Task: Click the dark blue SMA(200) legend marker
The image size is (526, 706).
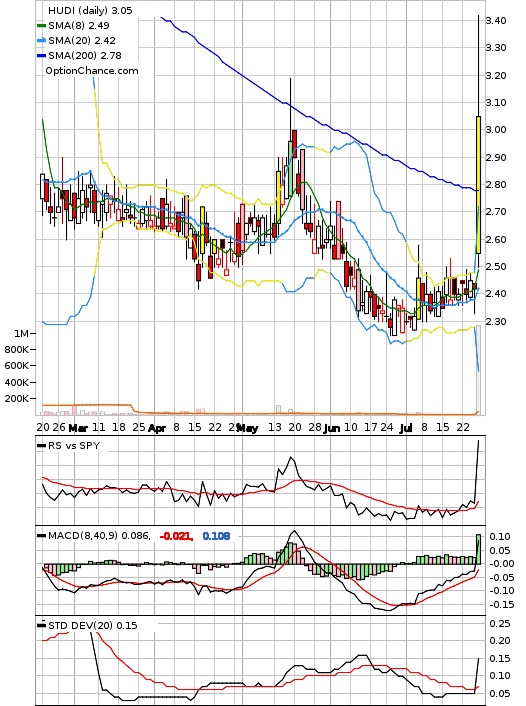Action: [x=41, y=56]
